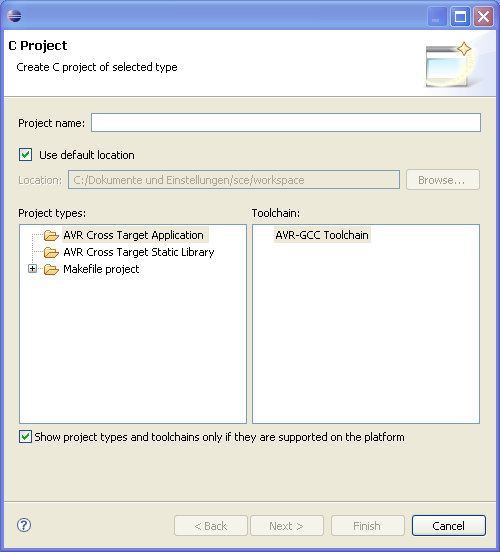Screen dimensions: 500x552
Task: Select AVR Cross Target Application project type
Action: pos(133,235)
